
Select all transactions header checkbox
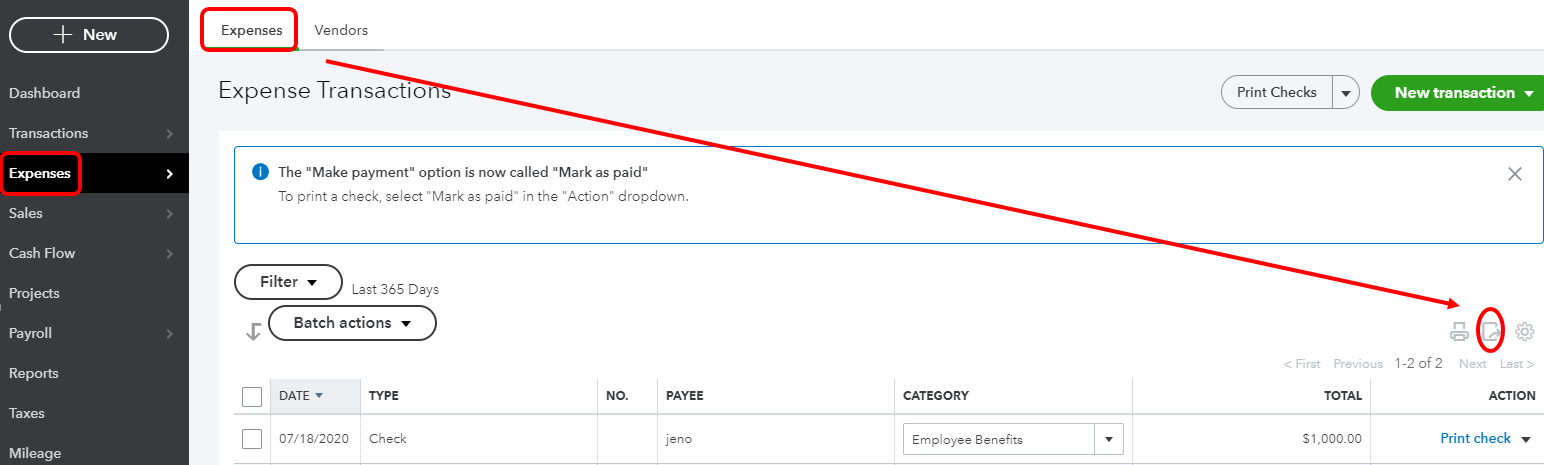tap(252, 396)
